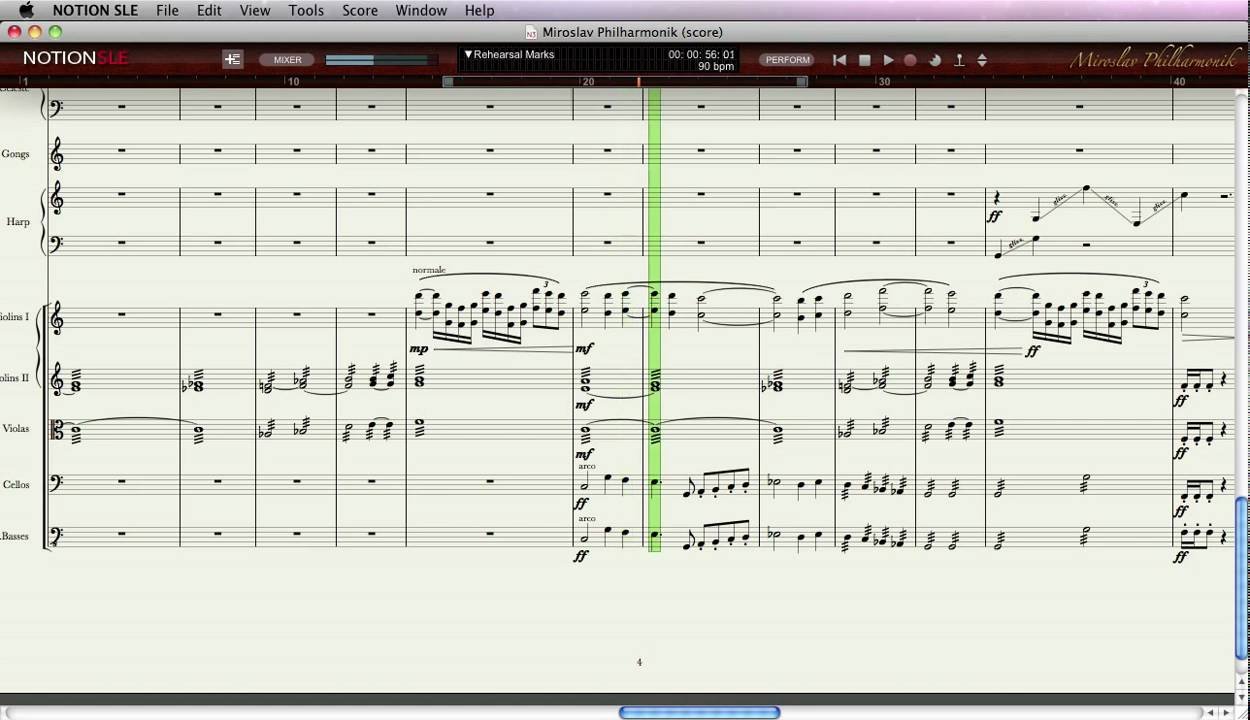Screen dimensions: 1250x720
Task: Select the Violins I staff label
Action: tap(15, 317)
